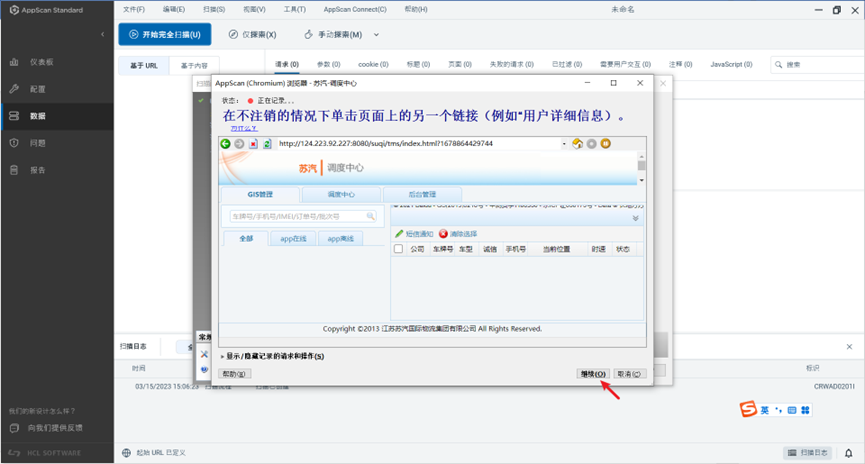Open the 手动探索 dropdown arrow

(x=376, y=35)
